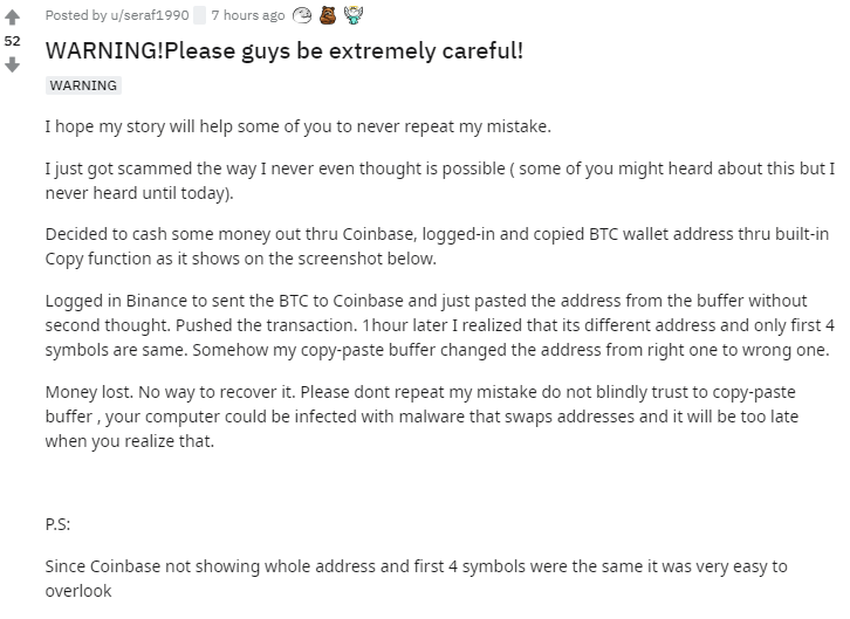Click the paragraph starting 'Logged in Binance'
Image resolution: width=850 pixels, height=619 pixels.
[440, 325]
